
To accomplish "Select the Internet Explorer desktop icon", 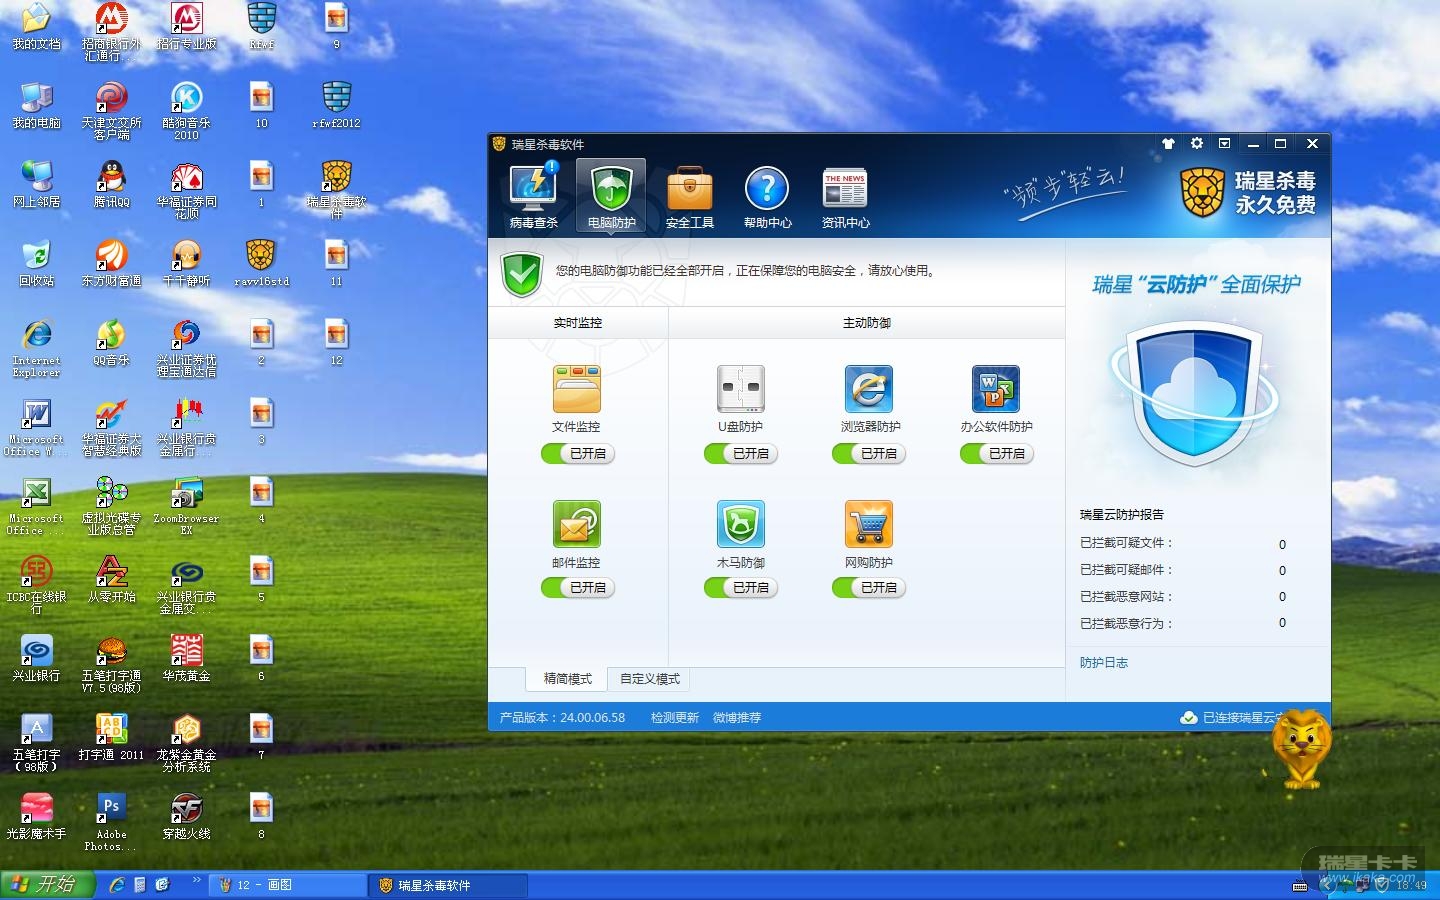I will point(36,348).
